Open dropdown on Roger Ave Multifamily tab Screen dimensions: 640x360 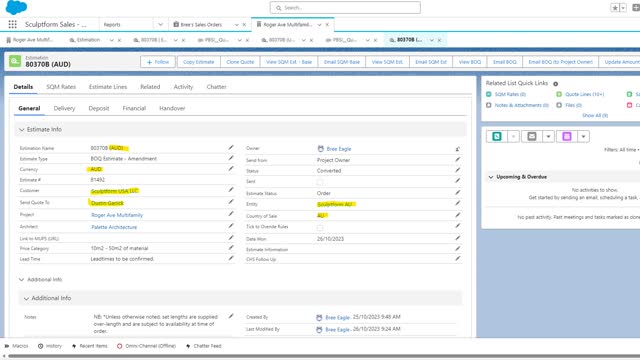[x=319, y=25]
